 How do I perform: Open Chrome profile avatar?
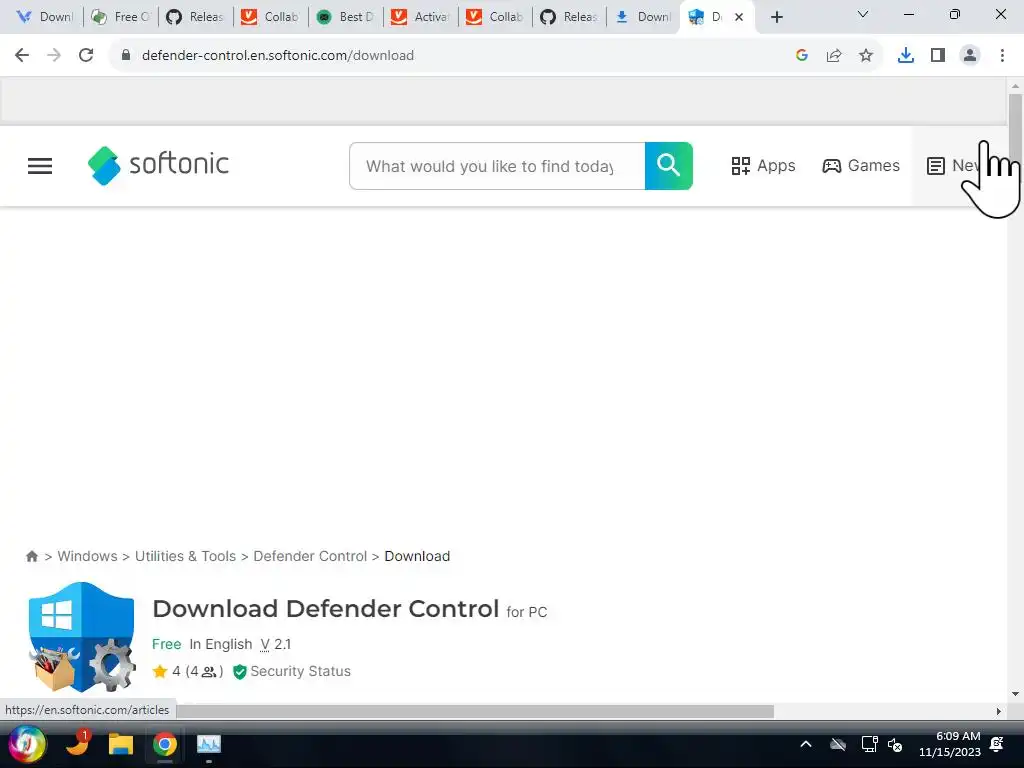(970, 56)
